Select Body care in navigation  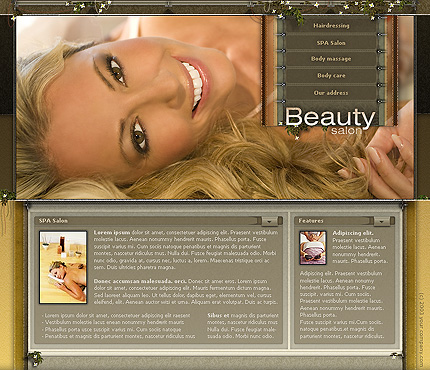[x=331, y=76]
